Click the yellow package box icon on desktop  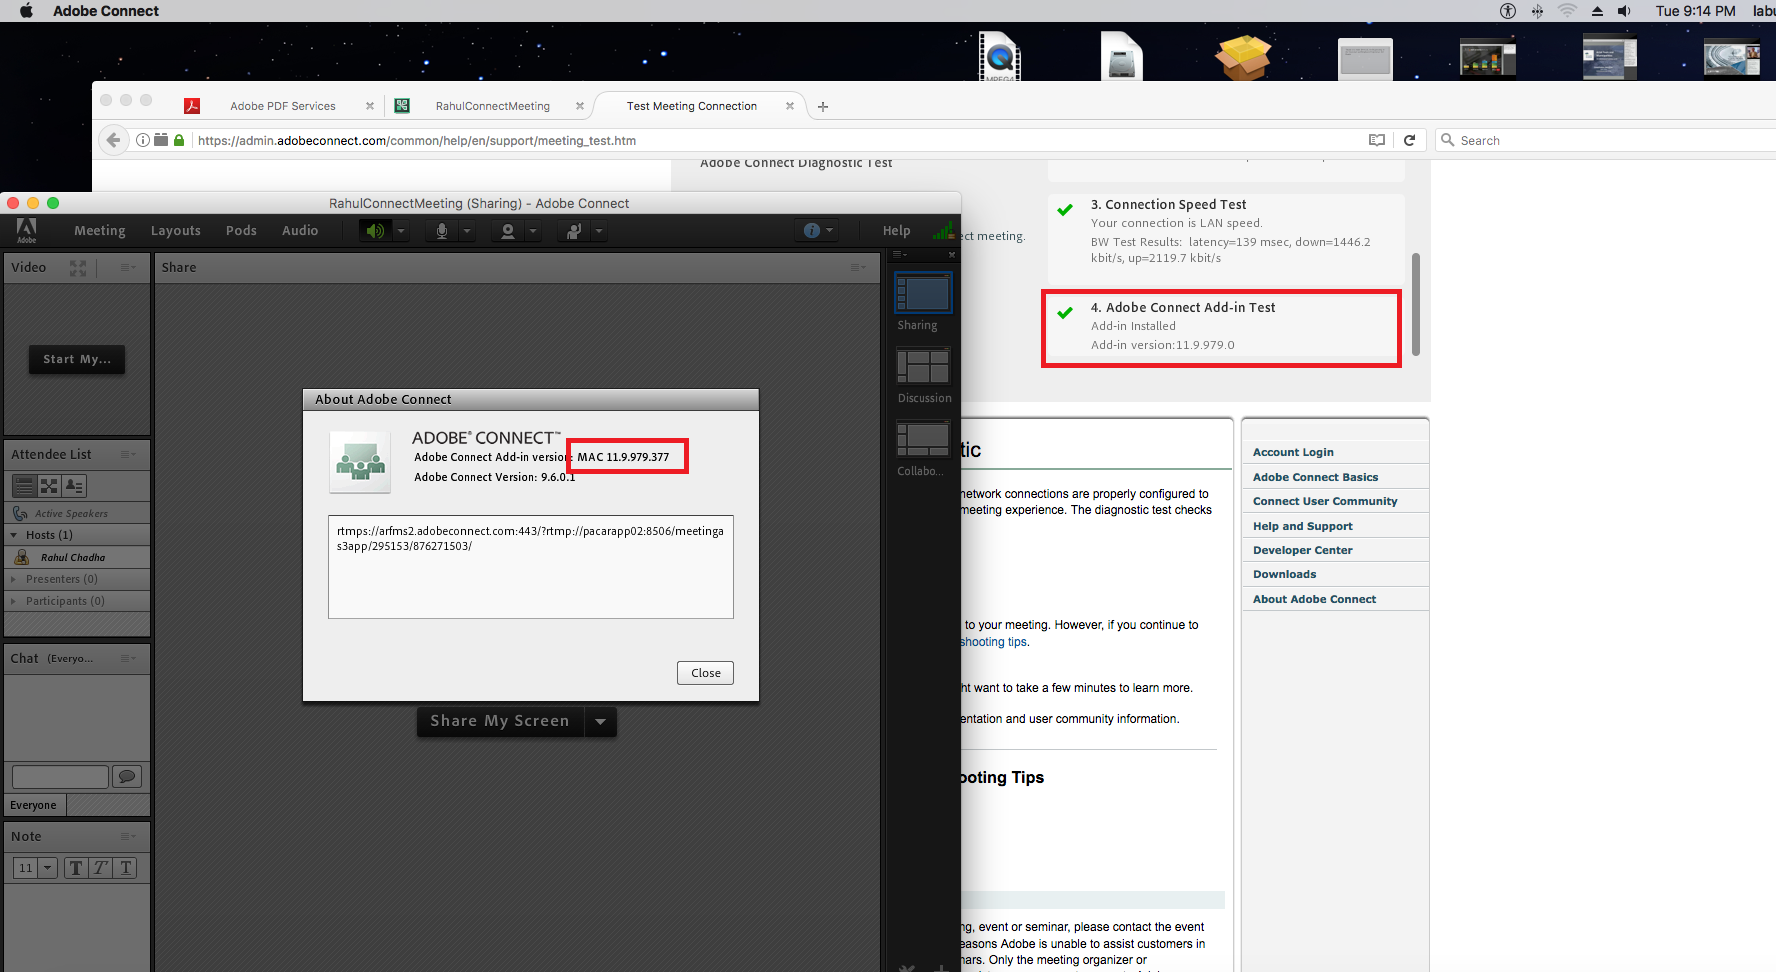(x=1243, y=56)
